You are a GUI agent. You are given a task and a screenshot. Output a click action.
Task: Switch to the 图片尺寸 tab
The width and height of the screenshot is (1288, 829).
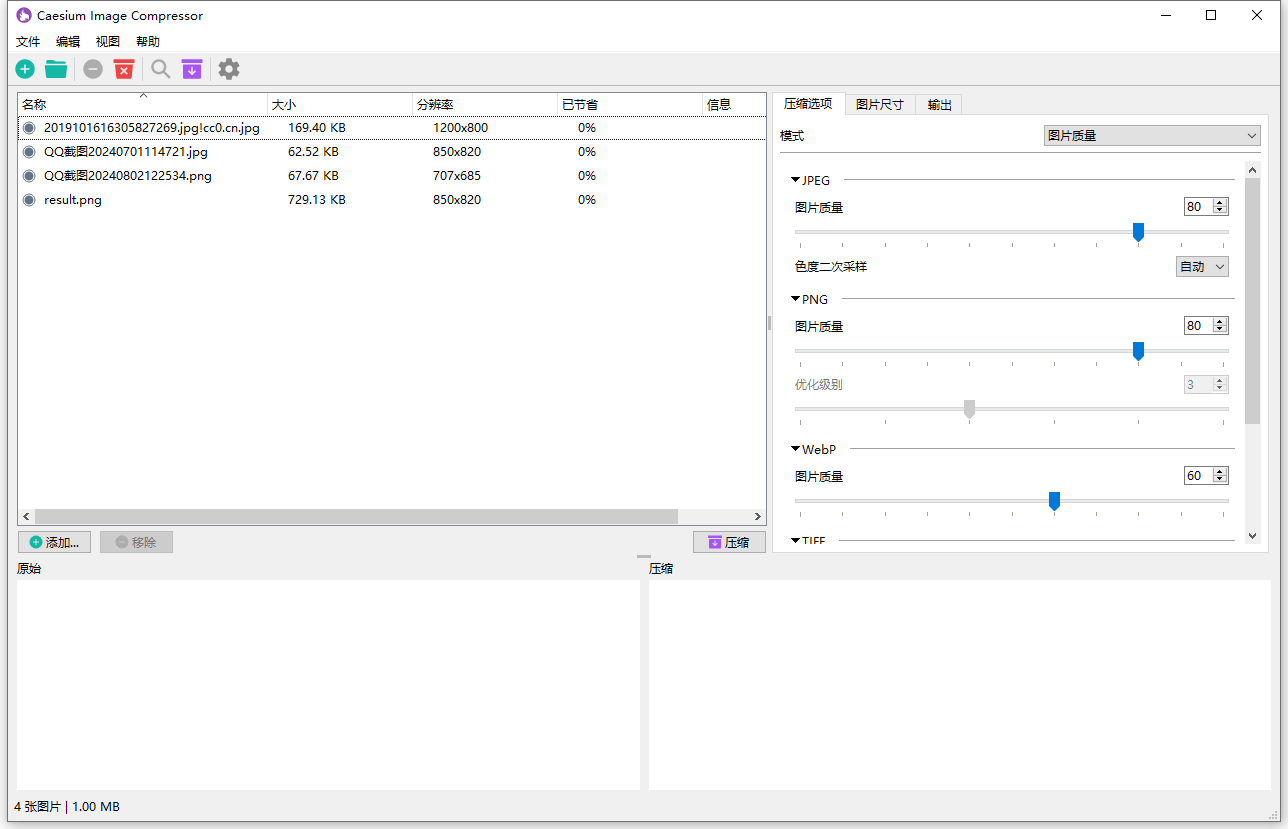pos(879,105)
